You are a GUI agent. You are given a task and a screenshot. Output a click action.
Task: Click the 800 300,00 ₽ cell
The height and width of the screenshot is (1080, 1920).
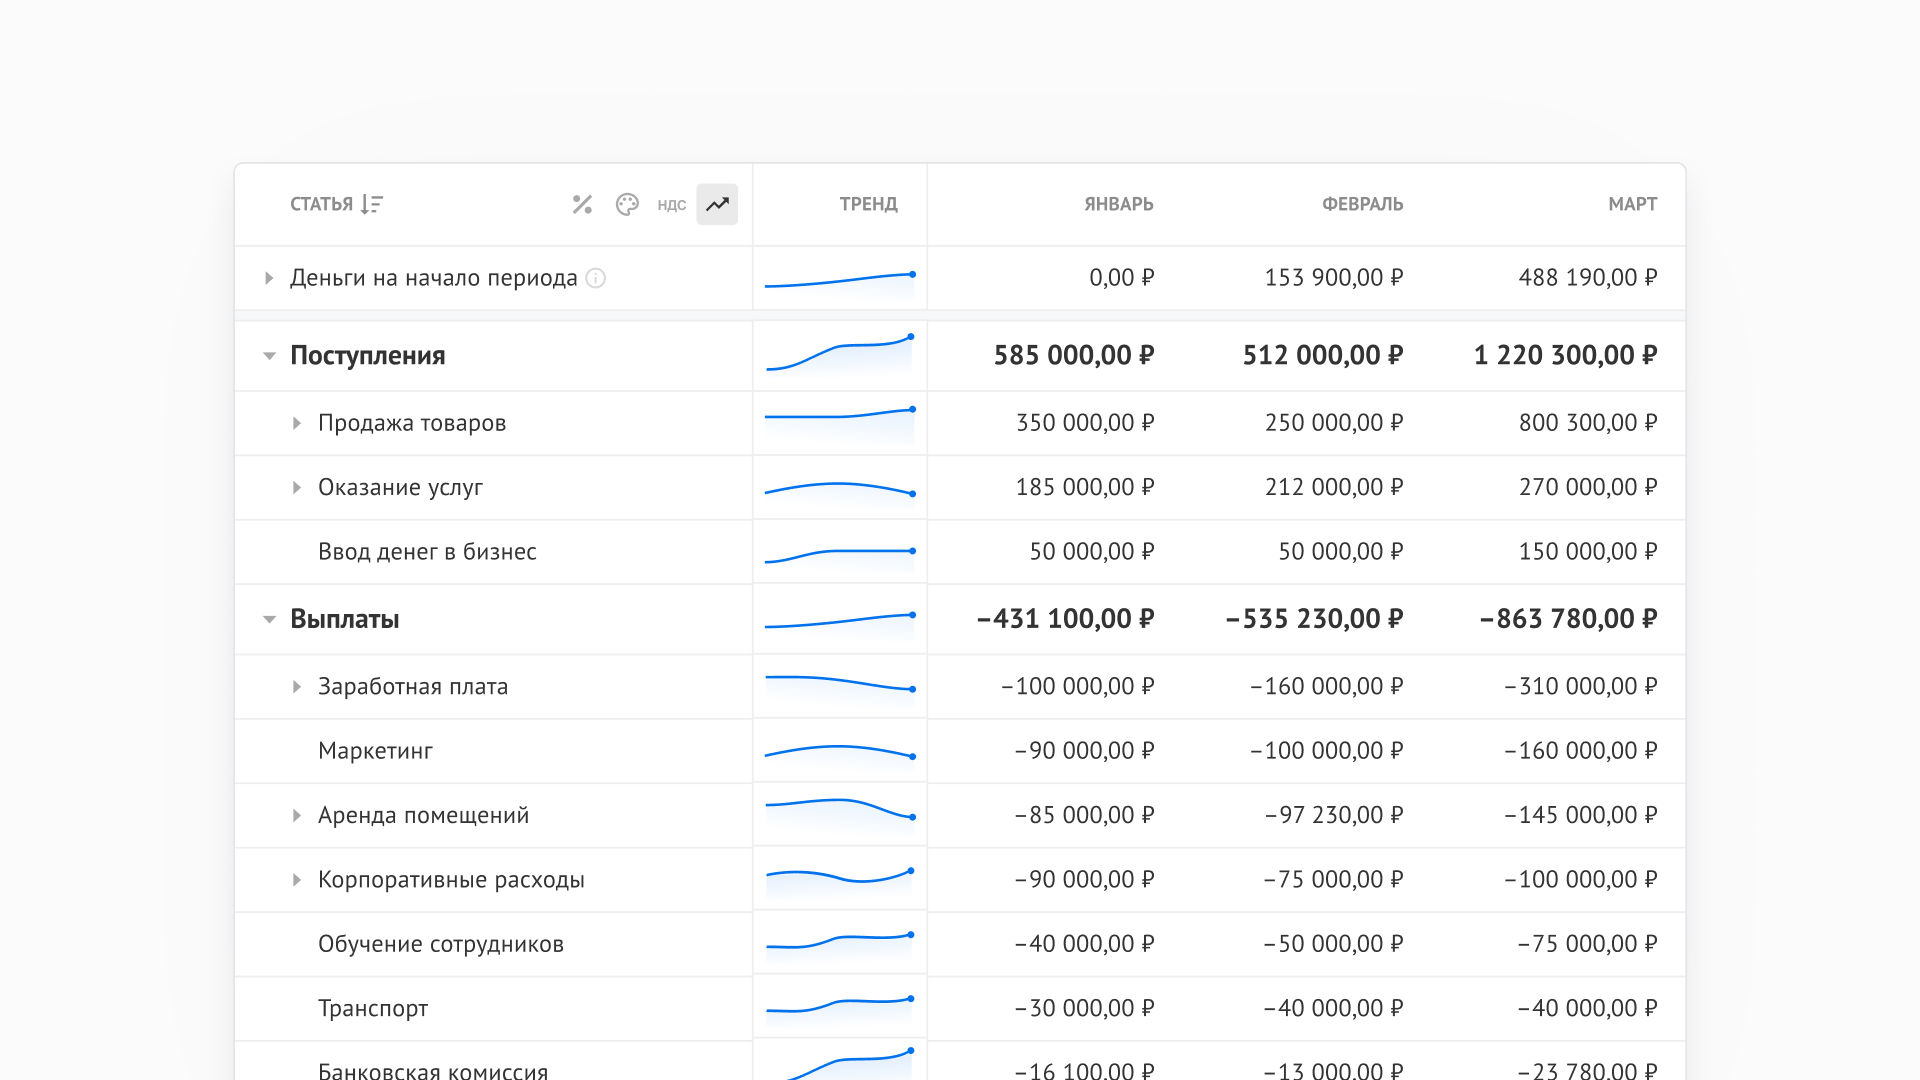coord(1588,423)
